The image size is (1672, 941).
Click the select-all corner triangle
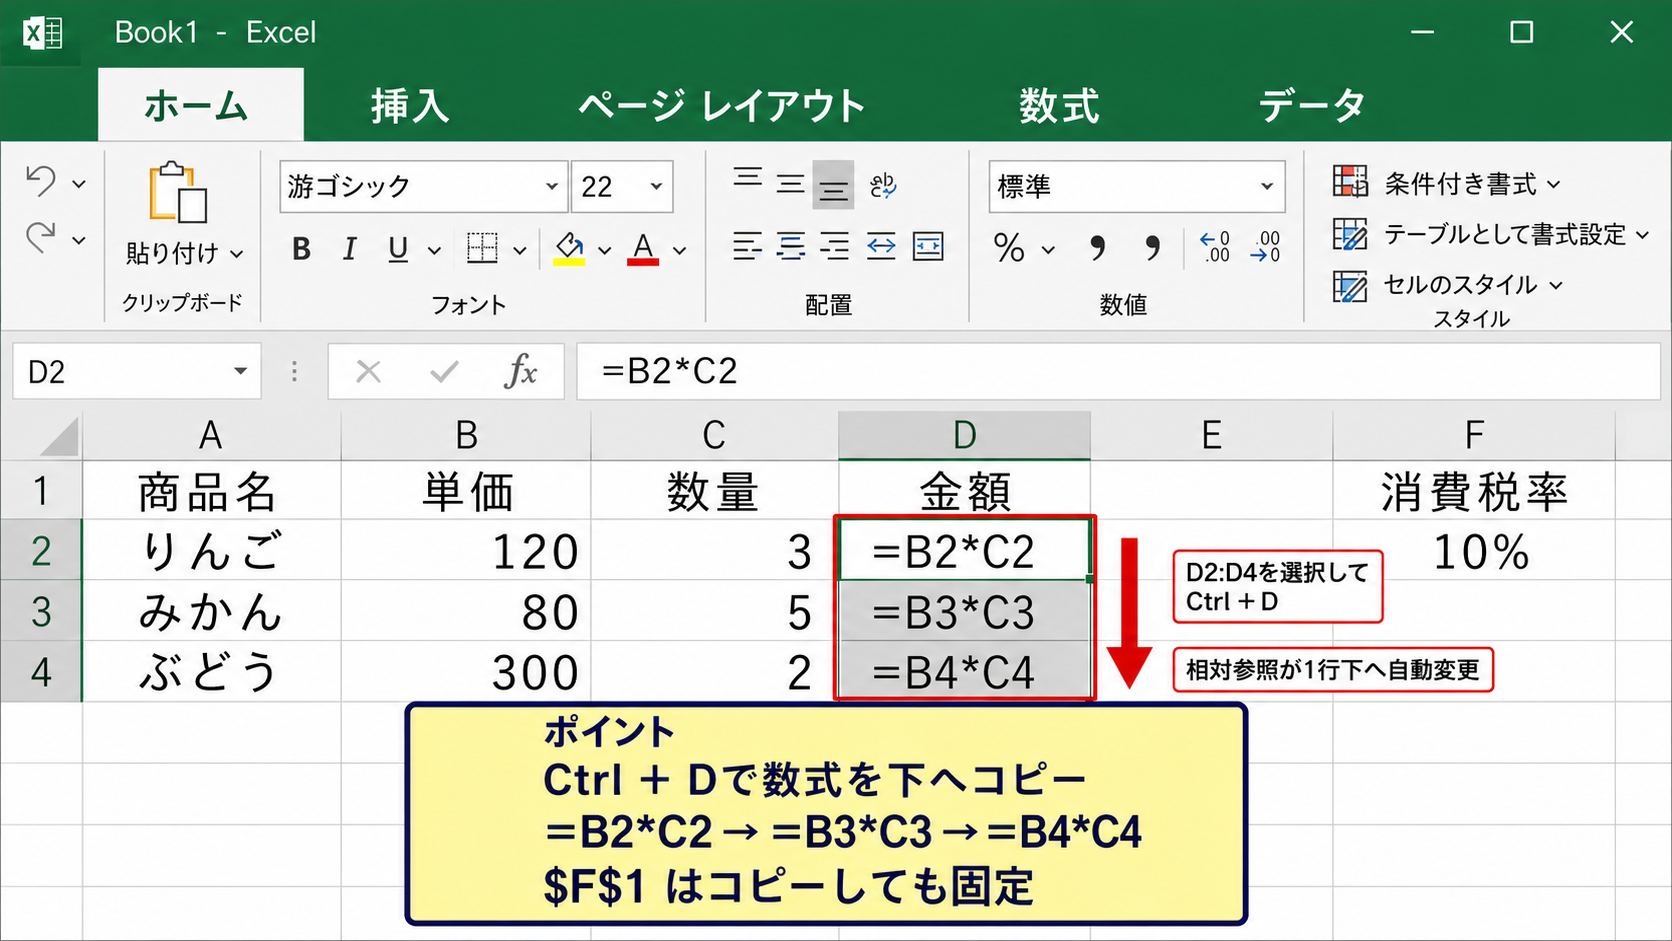coord(60,437)
